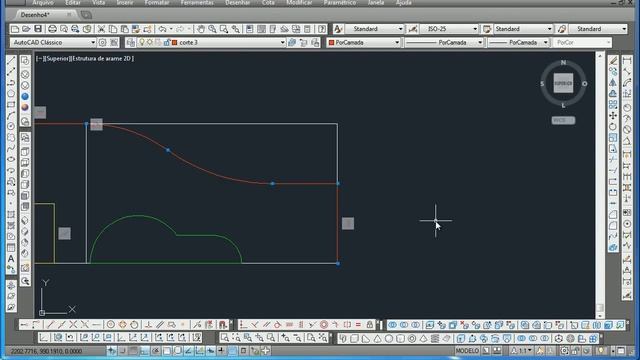Click the Move tool in Modify toolbar
This screenshot has width=640, height=360.
point(613,116)
